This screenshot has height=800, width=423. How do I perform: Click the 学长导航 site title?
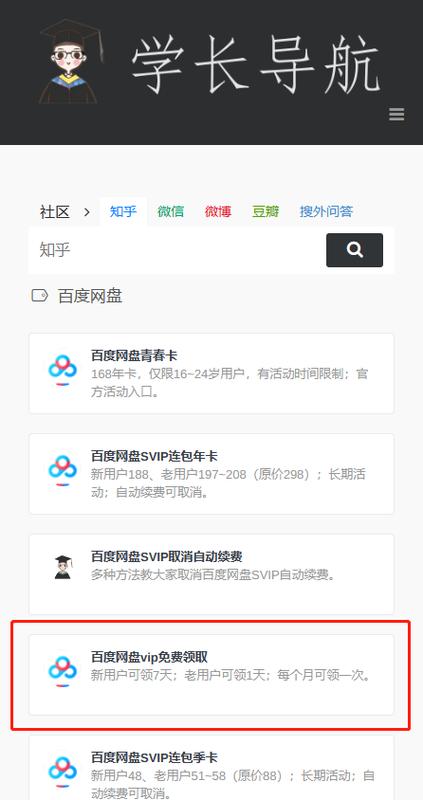[256, 65]
